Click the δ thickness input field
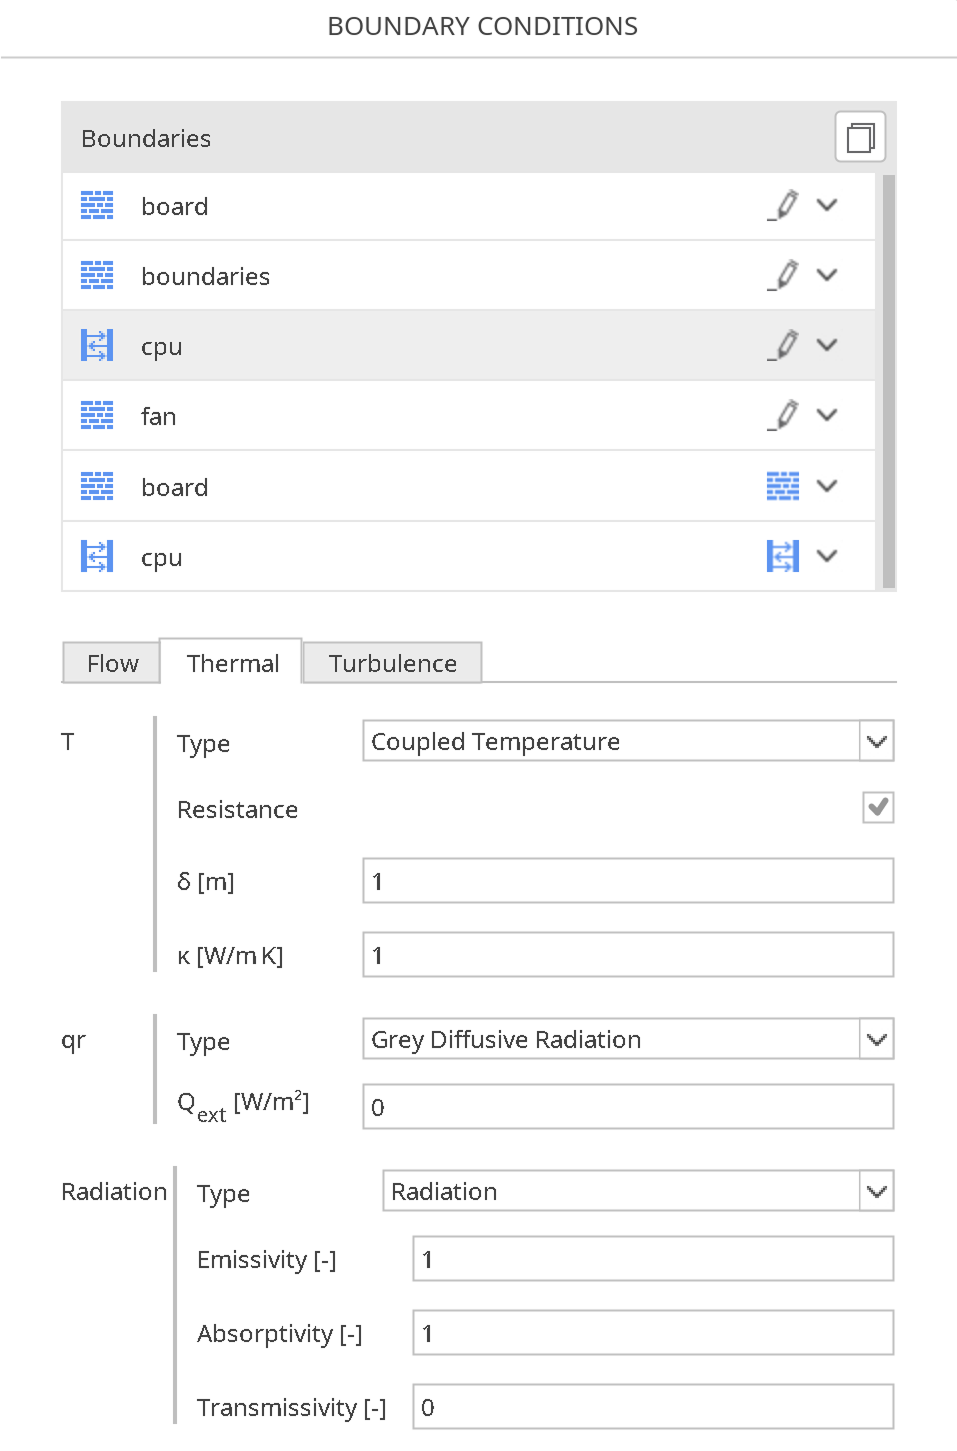957x1451 pixels. tap(627, 880)
